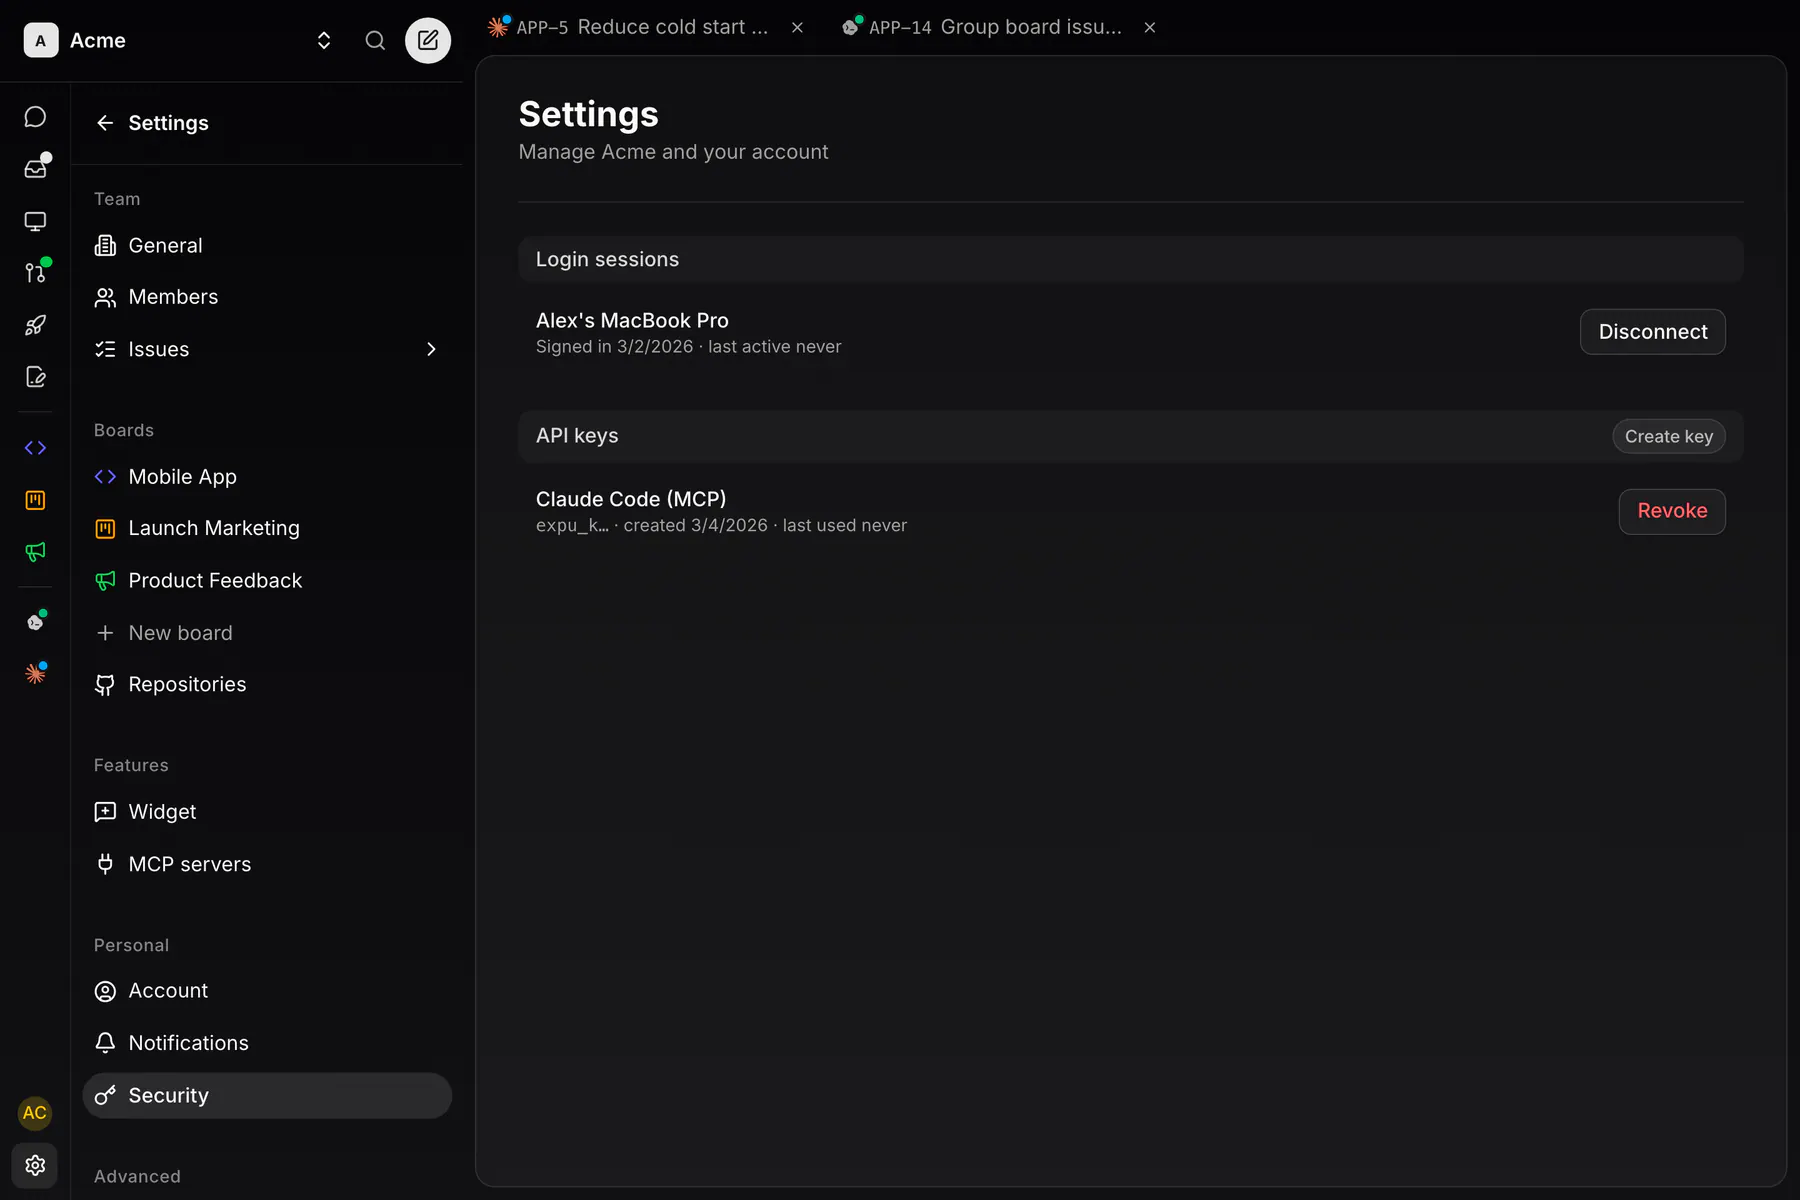Open Notifications settings
Screen dimensions: 1800x1200
point(267,1043)
